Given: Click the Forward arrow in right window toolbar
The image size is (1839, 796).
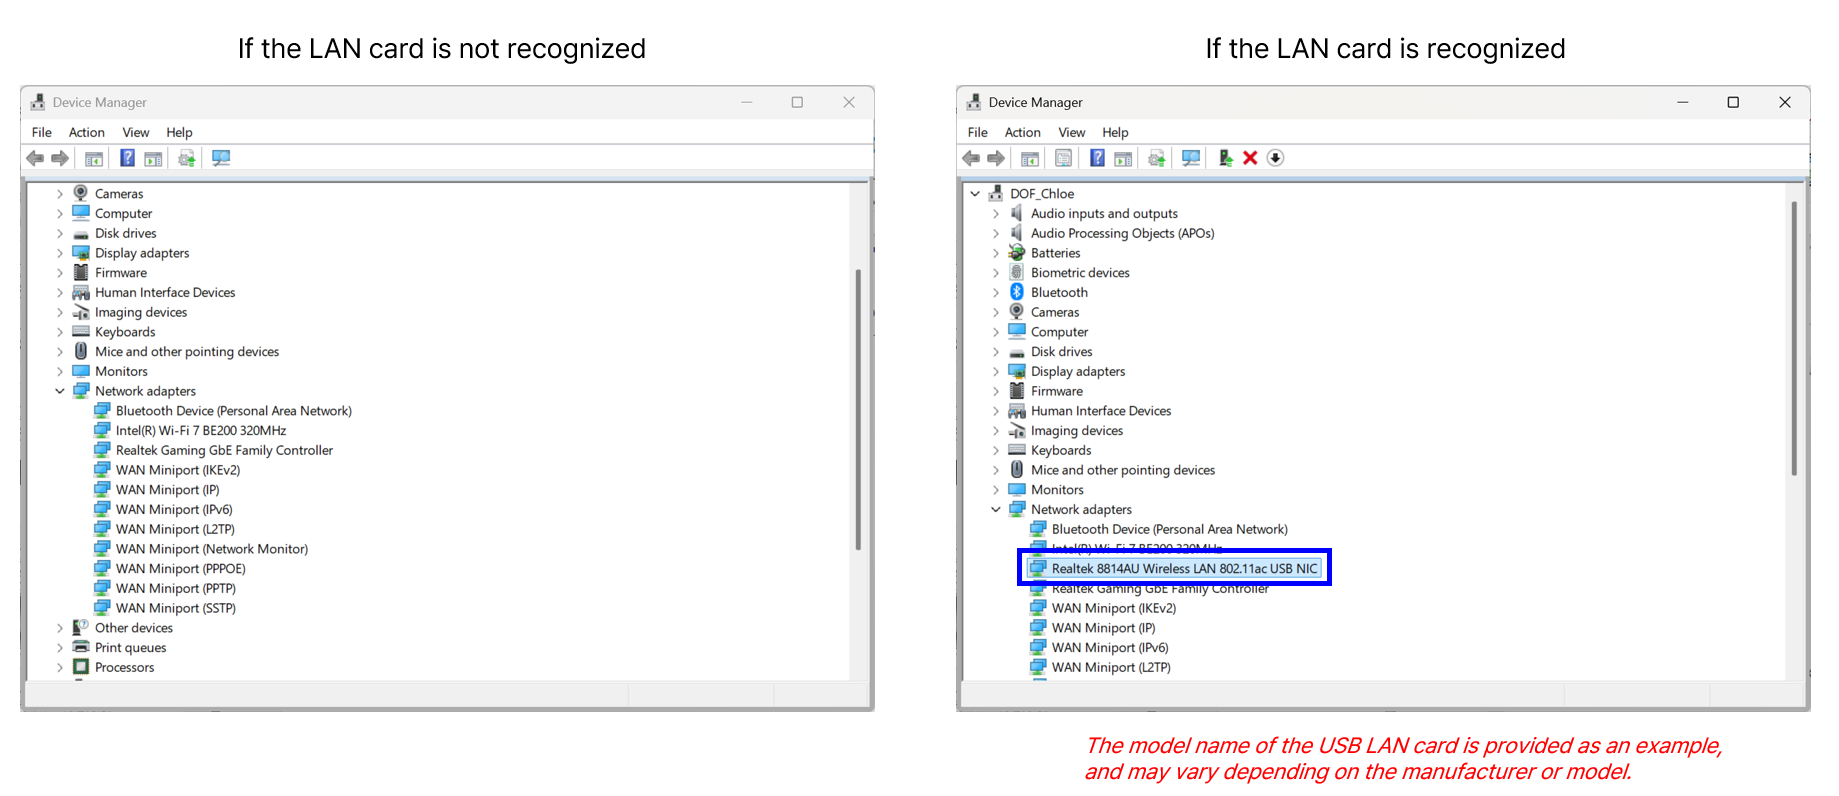Looking at the screenshot, I should click(996, 158).
